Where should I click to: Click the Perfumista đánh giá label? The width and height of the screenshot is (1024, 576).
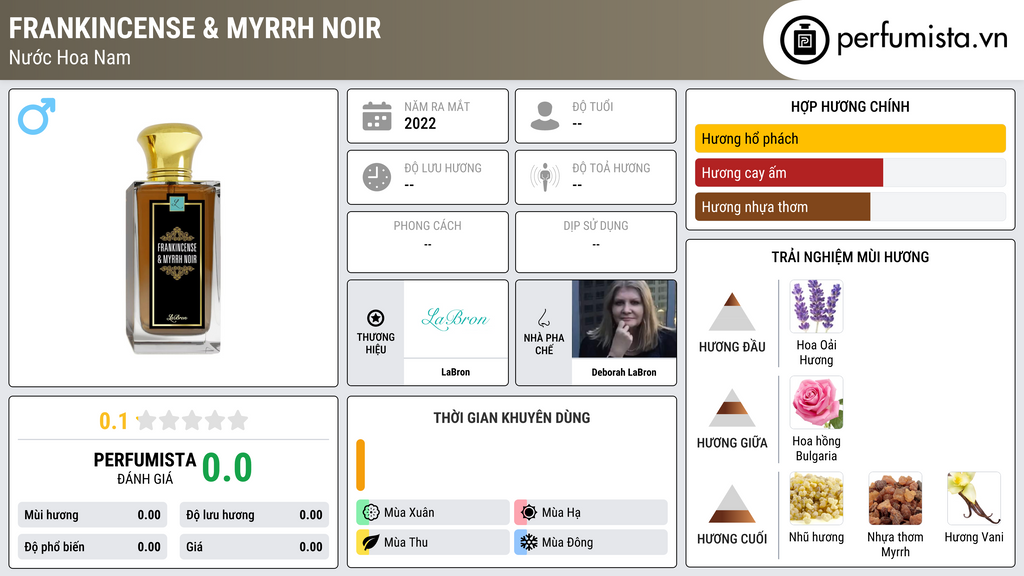pyautogui.click(x=145, y=468)
